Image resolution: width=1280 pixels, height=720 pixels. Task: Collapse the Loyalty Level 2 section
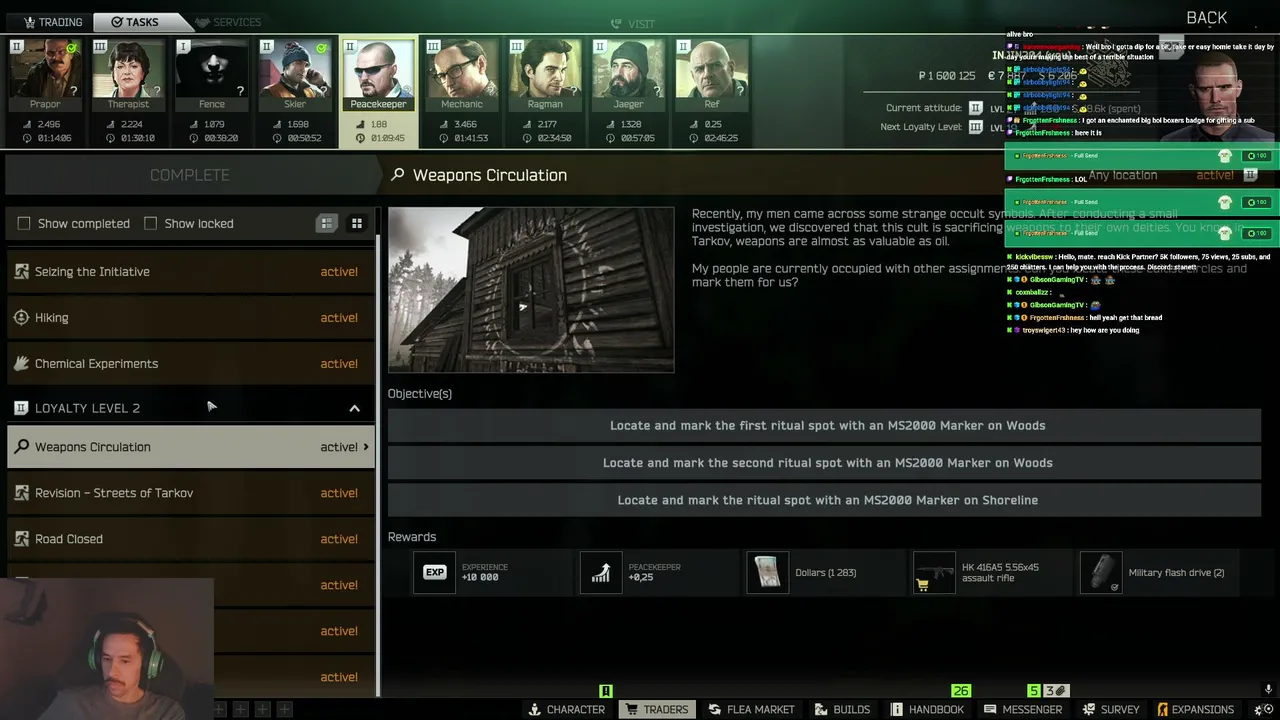point(354,408)
